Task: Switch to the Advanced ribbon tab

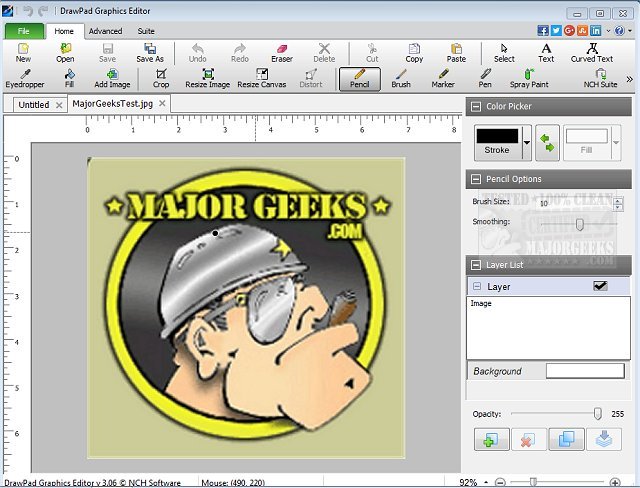Action: pyautogui.click(x=105, y=31)
